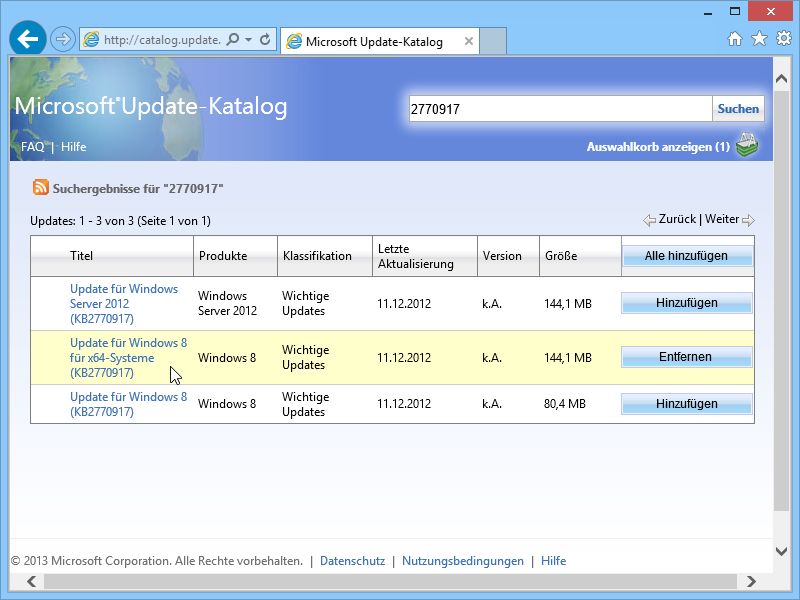Viewport: 800px width, 600px height.
Task: Click the green basket icon
Action: (x=747, y=145)
